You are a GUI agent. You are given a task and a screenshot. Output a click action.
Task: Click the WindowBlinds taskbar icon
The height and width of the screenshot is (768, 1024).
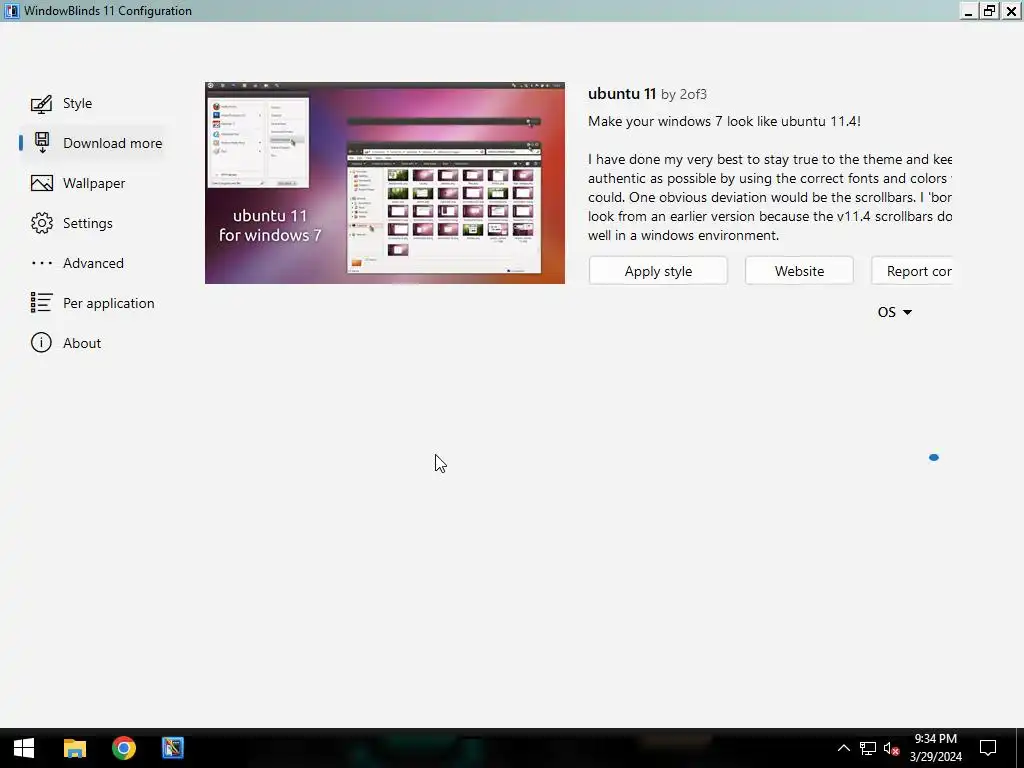coord(173,748)
